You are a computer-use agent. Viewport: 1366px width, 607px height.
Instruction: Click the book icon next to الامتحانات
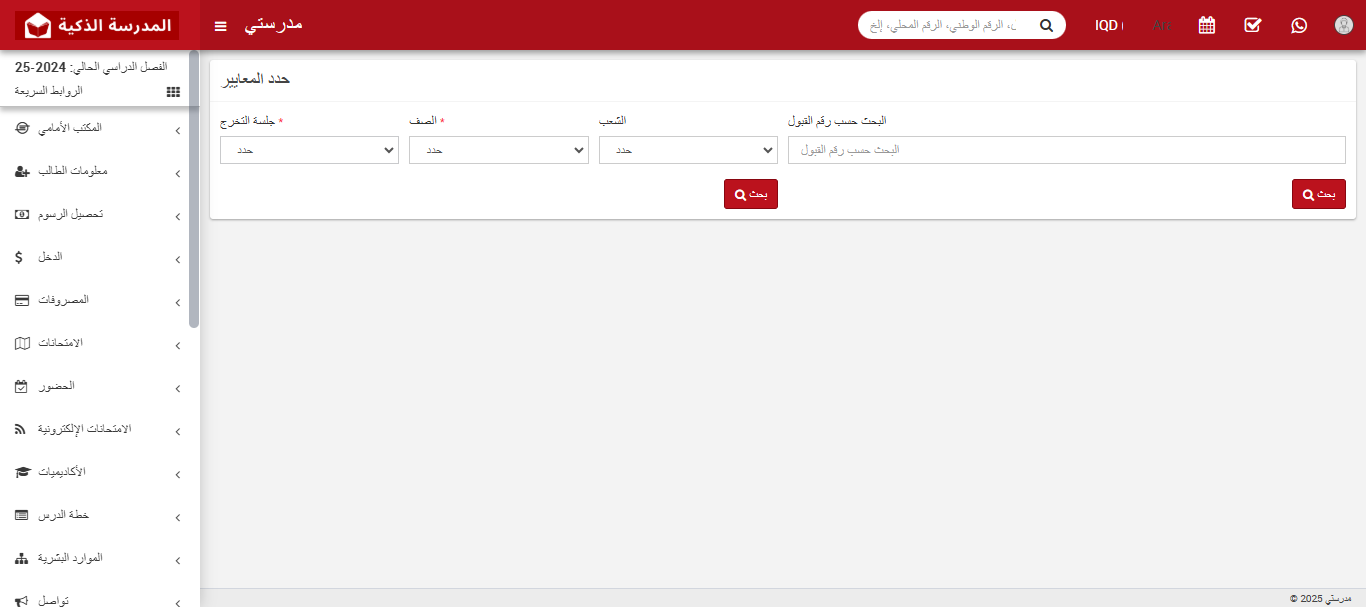(x=19, y=343)
